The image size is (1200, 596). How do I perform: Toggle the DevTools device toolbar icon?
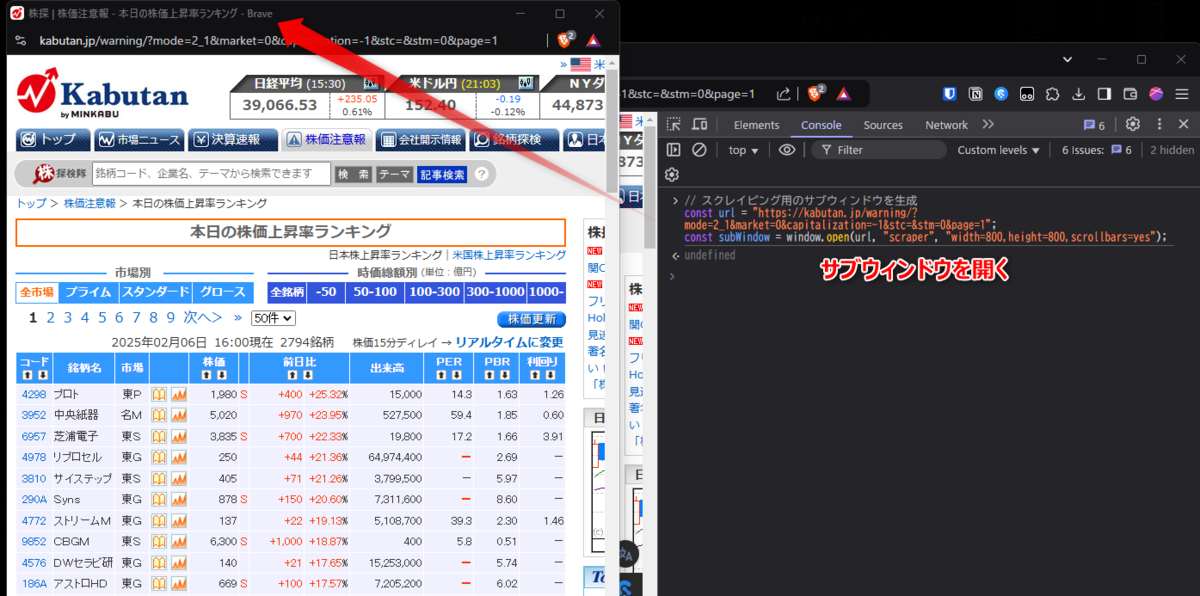click(x=700, y=125)
